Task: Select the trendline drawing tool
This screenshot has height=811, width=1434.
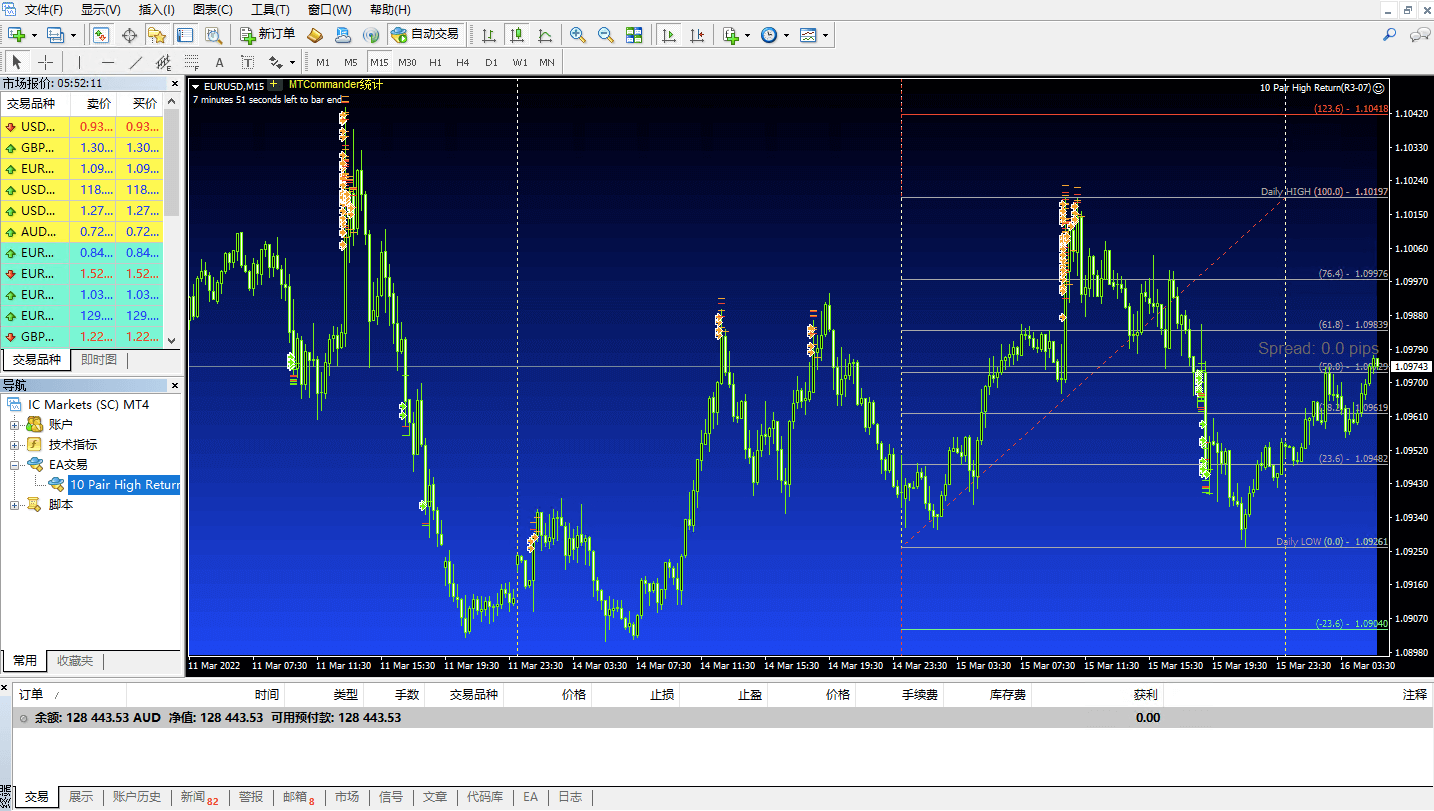Action: point(136,62)
